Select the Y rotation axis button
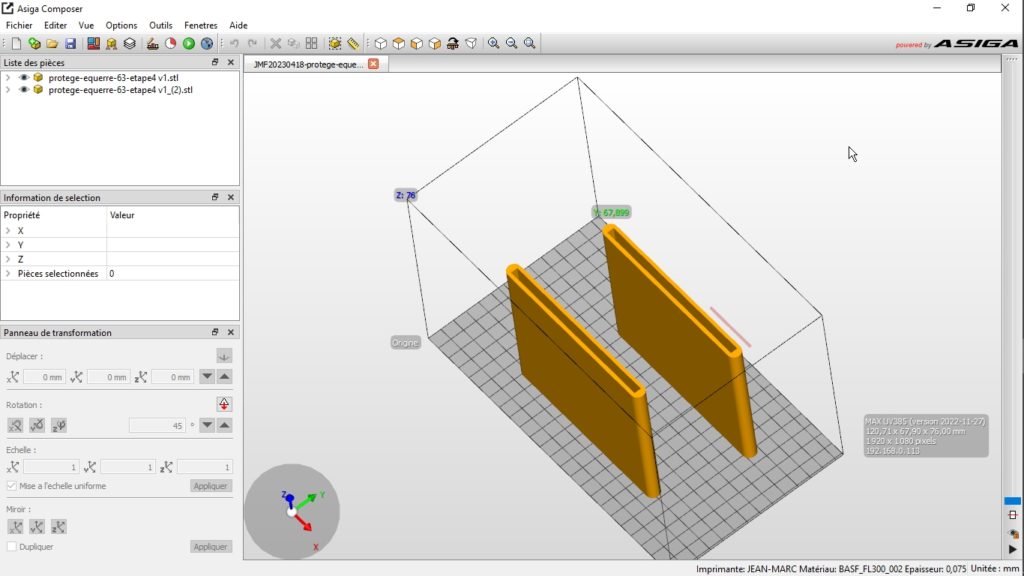 pyautogui.click(x=37, y=425)
